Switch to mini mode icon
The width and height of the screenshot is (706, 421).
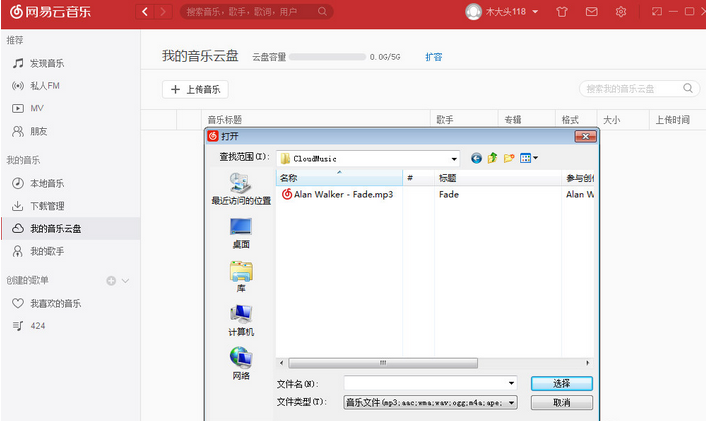(657, 12)
